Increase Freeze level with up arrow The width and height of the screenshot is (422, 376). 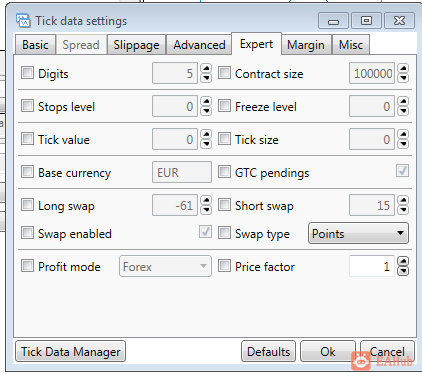click(403, 101)
